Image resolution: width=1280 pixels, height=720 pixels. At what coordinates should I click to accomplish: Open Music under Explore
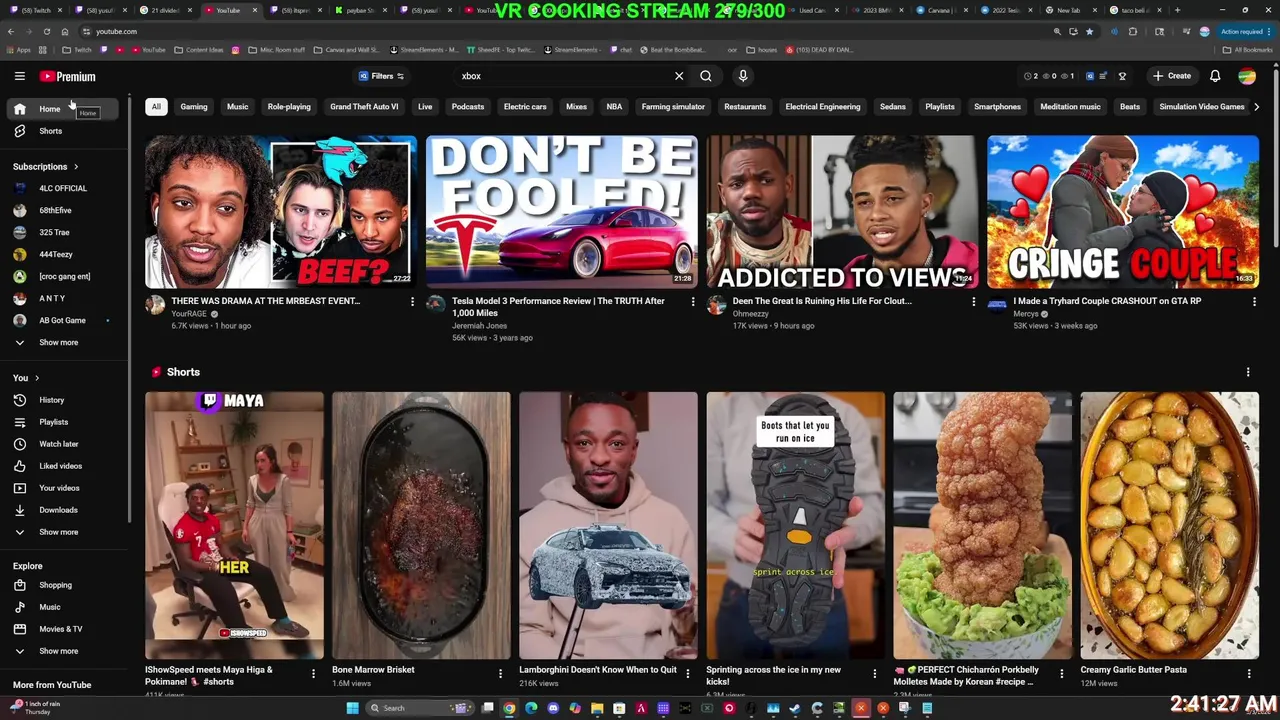62,607
